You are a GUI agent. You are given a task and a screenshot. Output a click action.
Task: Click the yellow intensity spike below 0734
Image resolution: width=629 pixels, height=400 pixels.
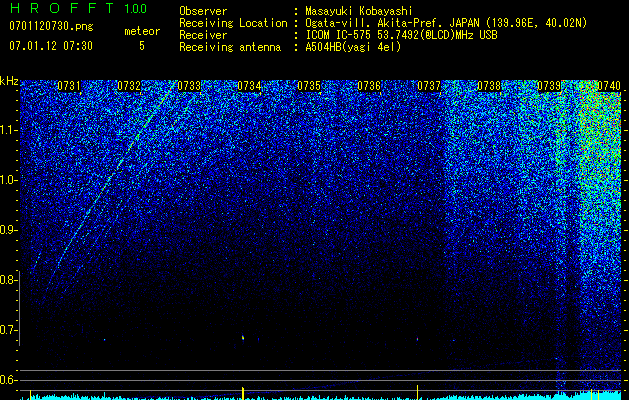pos(243,393)
